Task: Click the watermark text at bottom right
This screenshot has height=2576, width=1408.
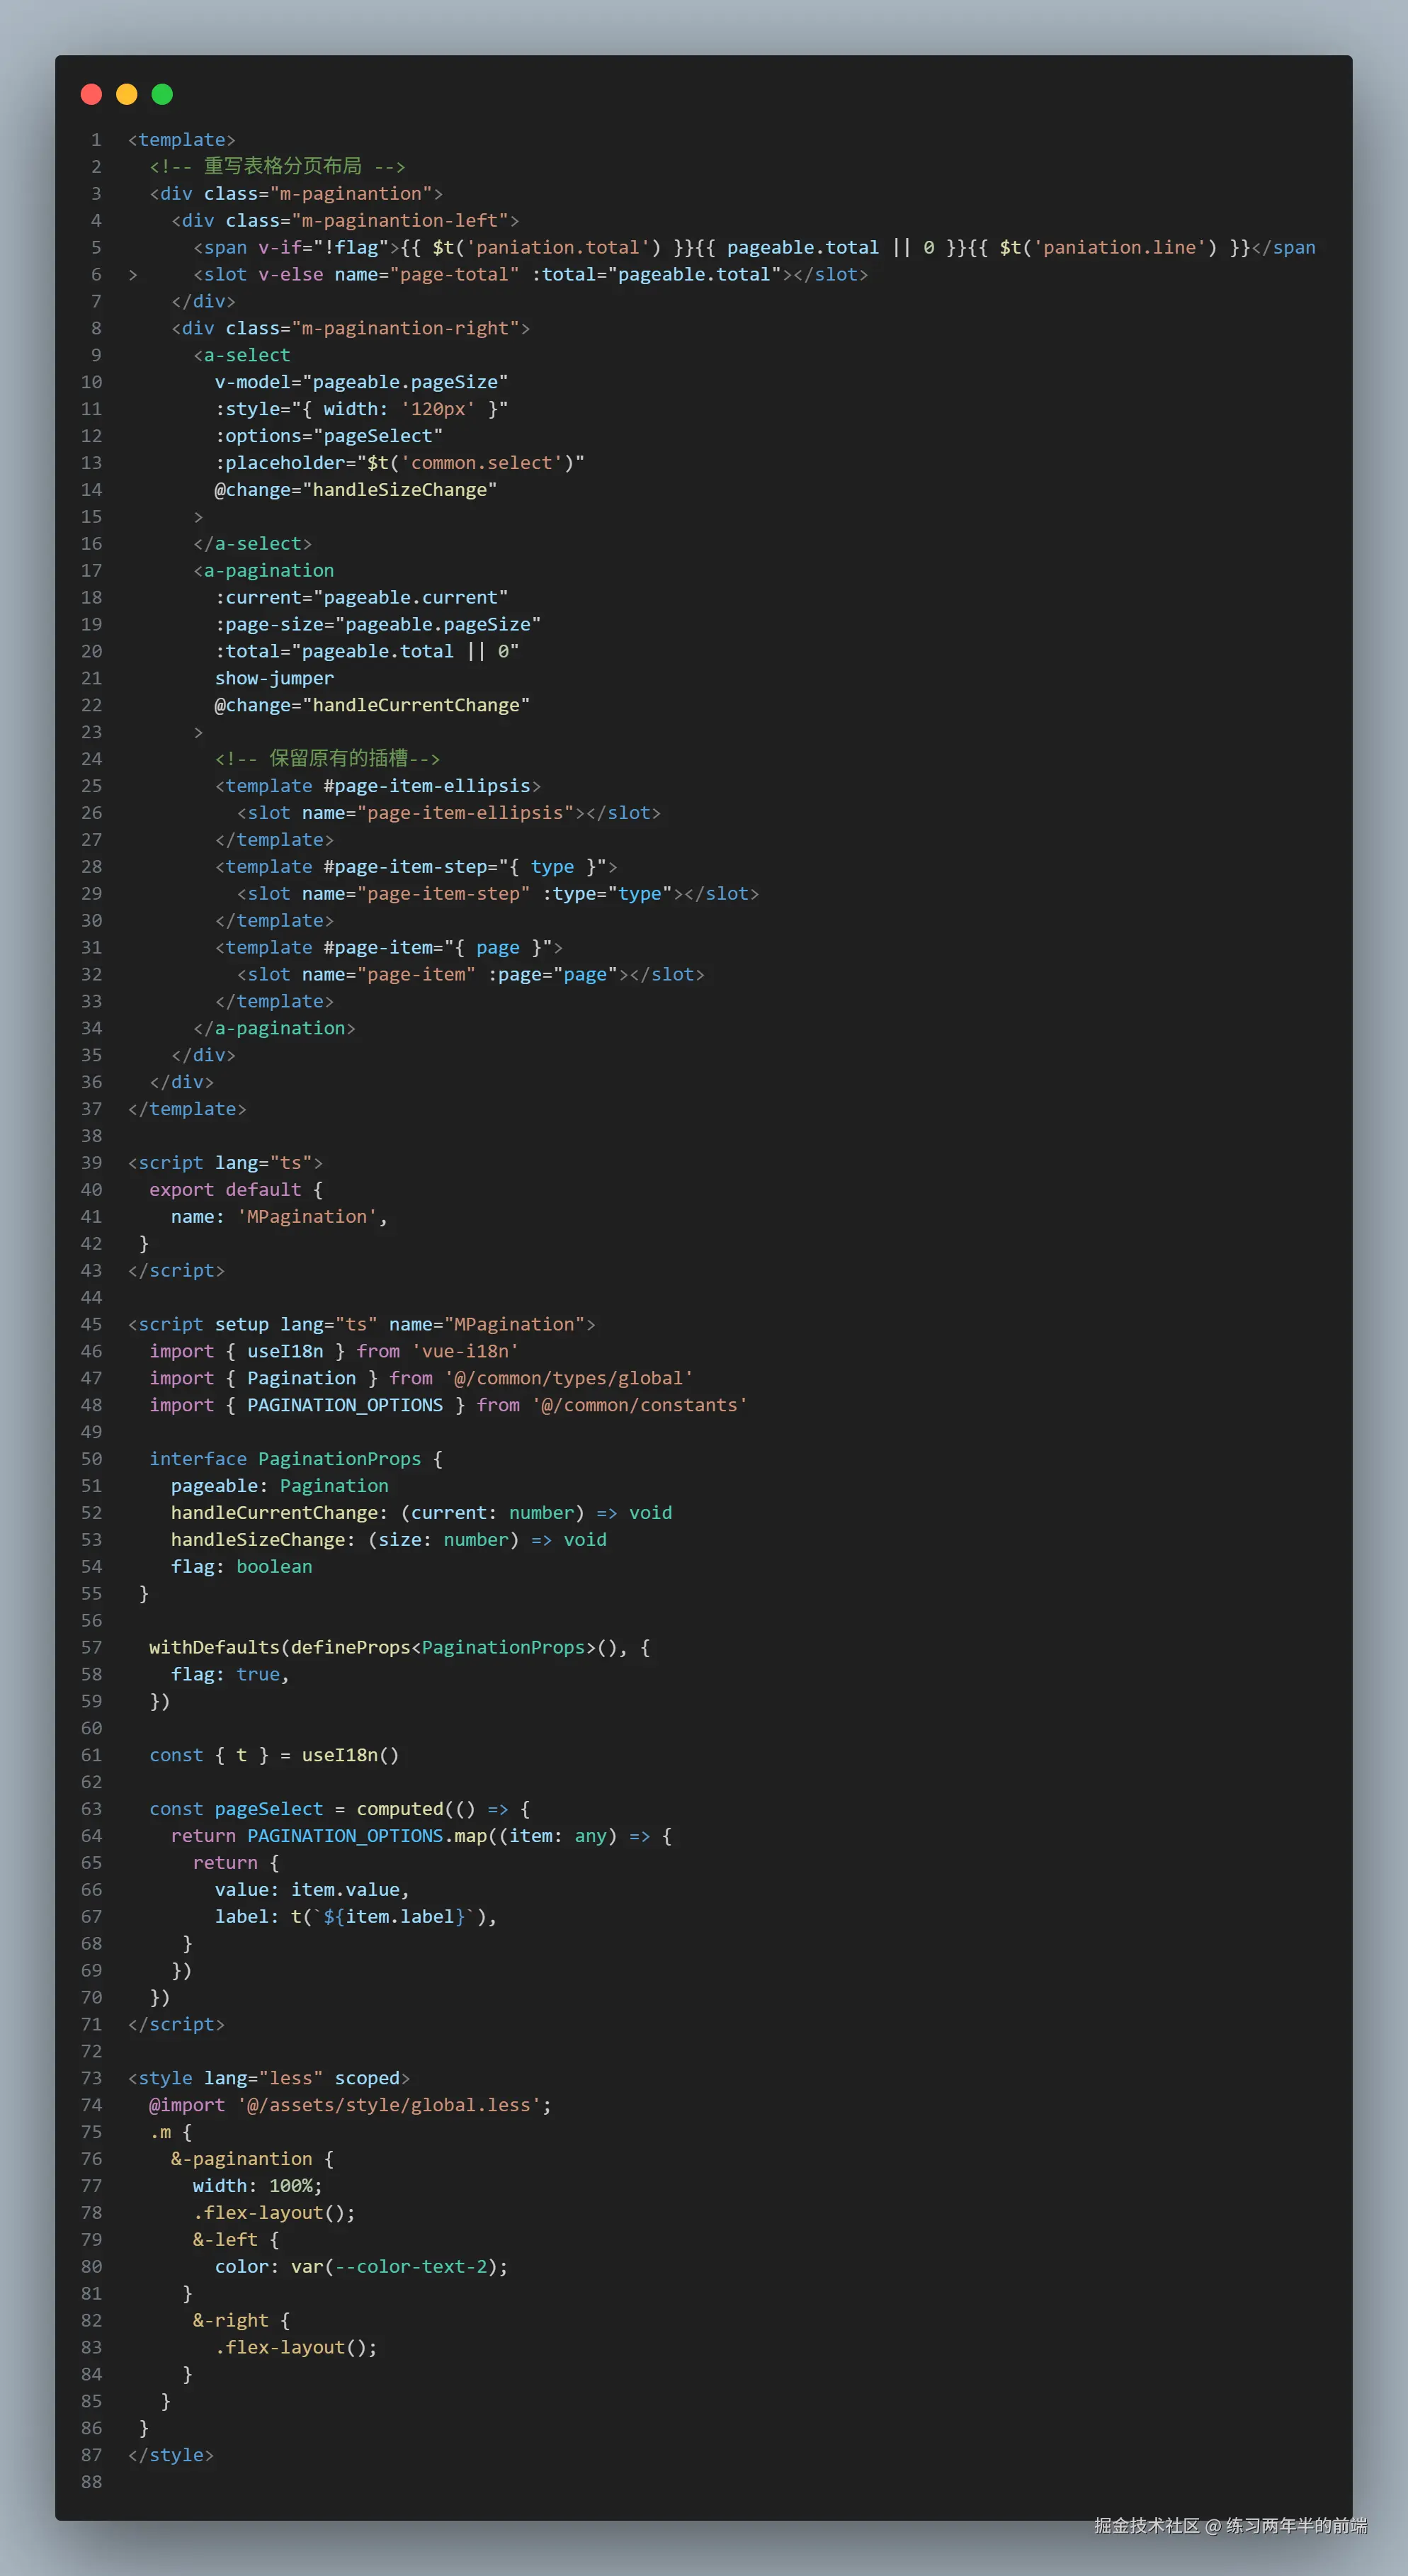Action: pos(1229,2526)
